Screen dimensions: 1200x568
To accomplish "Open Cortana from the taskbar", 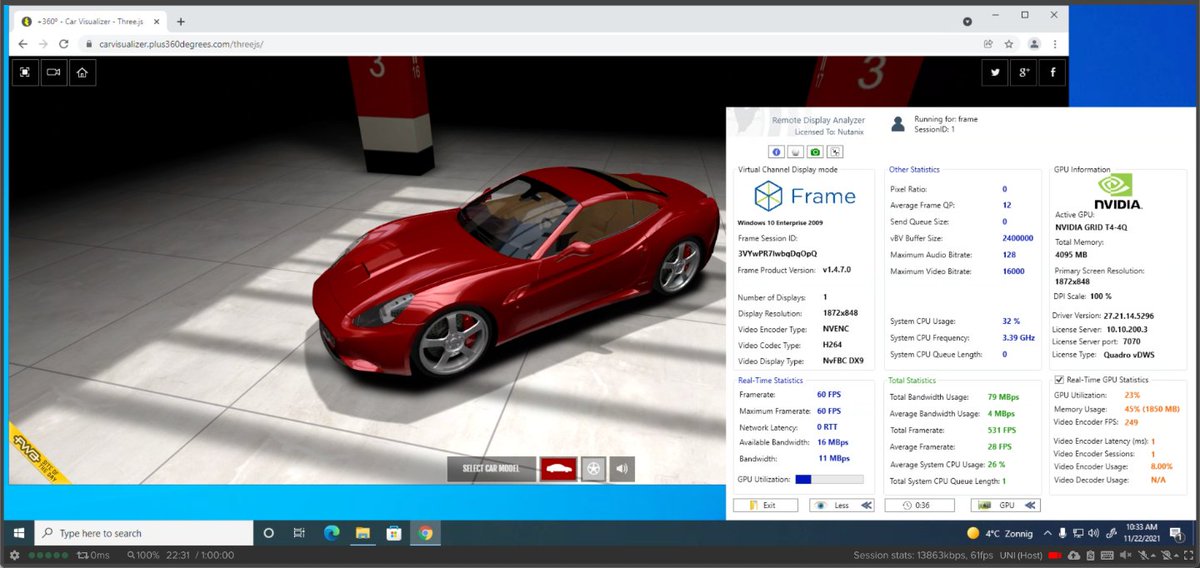I will [x=268, y=533].
